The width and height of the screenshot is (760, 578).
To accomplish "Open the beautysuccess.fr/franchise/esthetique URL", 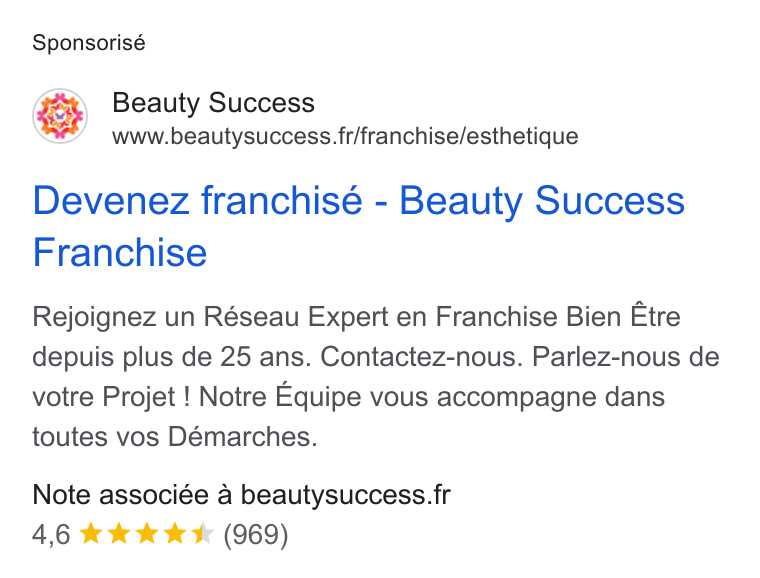I will (345, 136).
